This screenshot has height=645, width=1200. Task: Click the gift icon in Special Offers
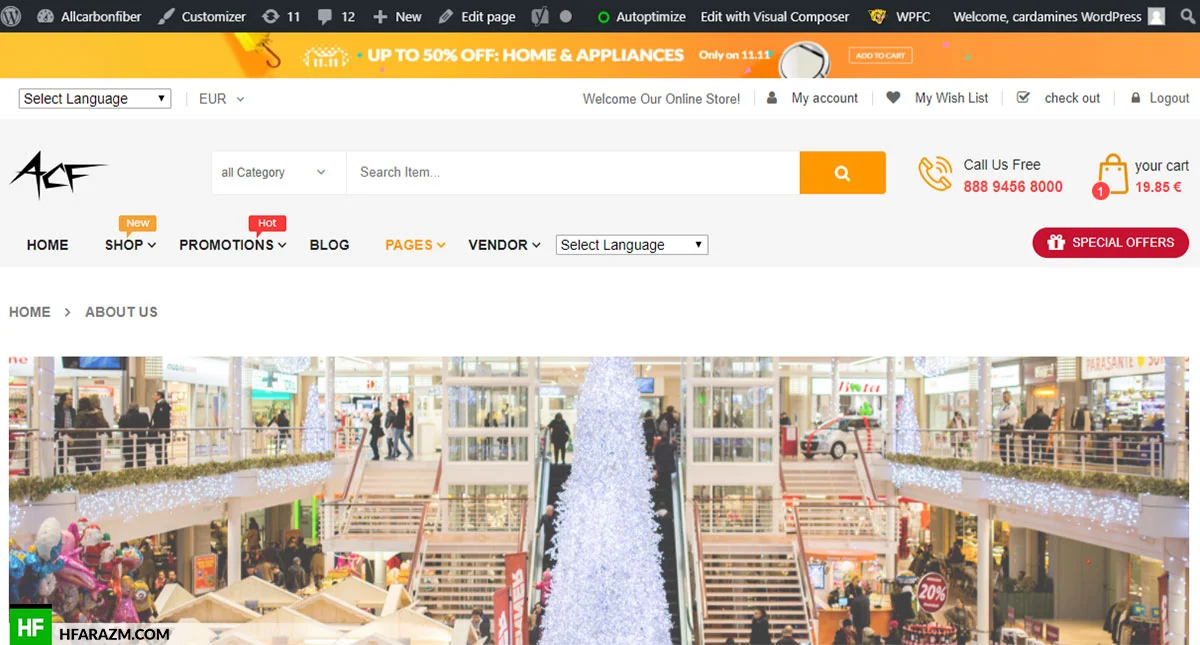click(x=1056, y=242)
